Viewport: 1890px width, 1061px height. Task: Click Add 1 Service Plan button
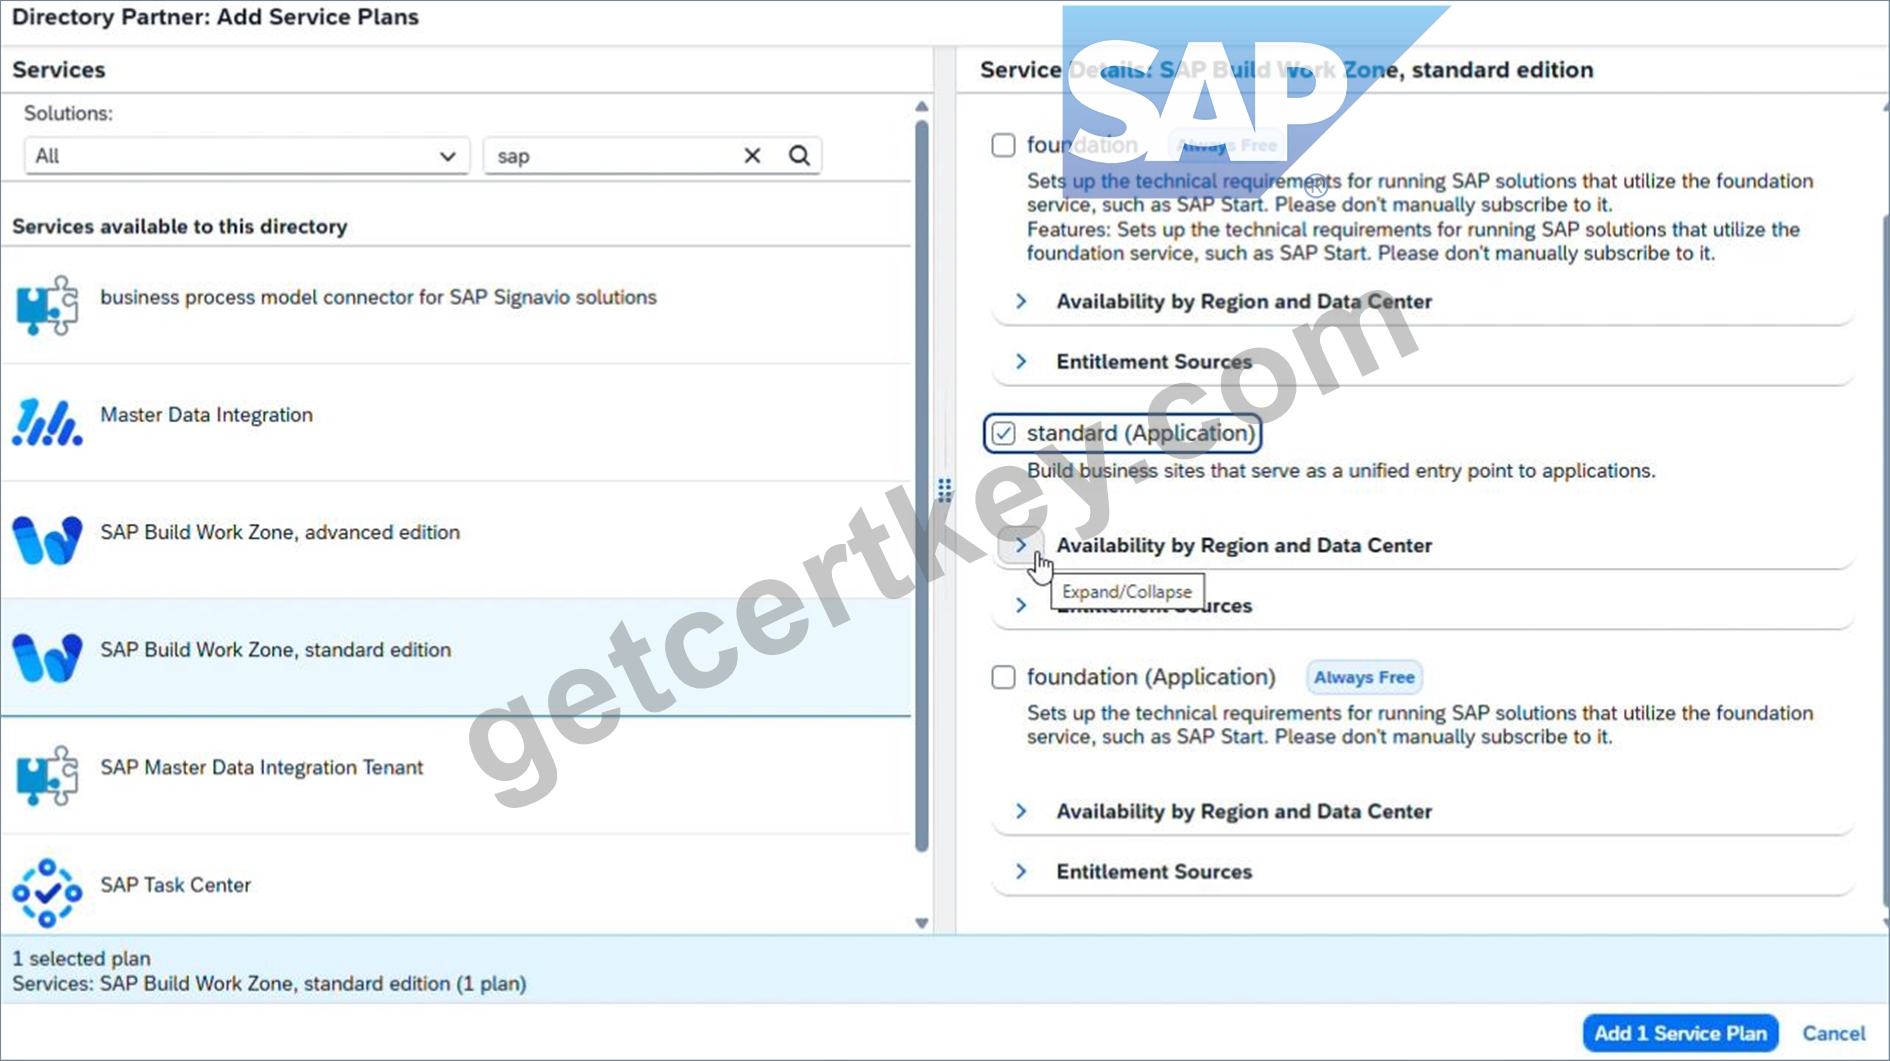[1680, 1033]
